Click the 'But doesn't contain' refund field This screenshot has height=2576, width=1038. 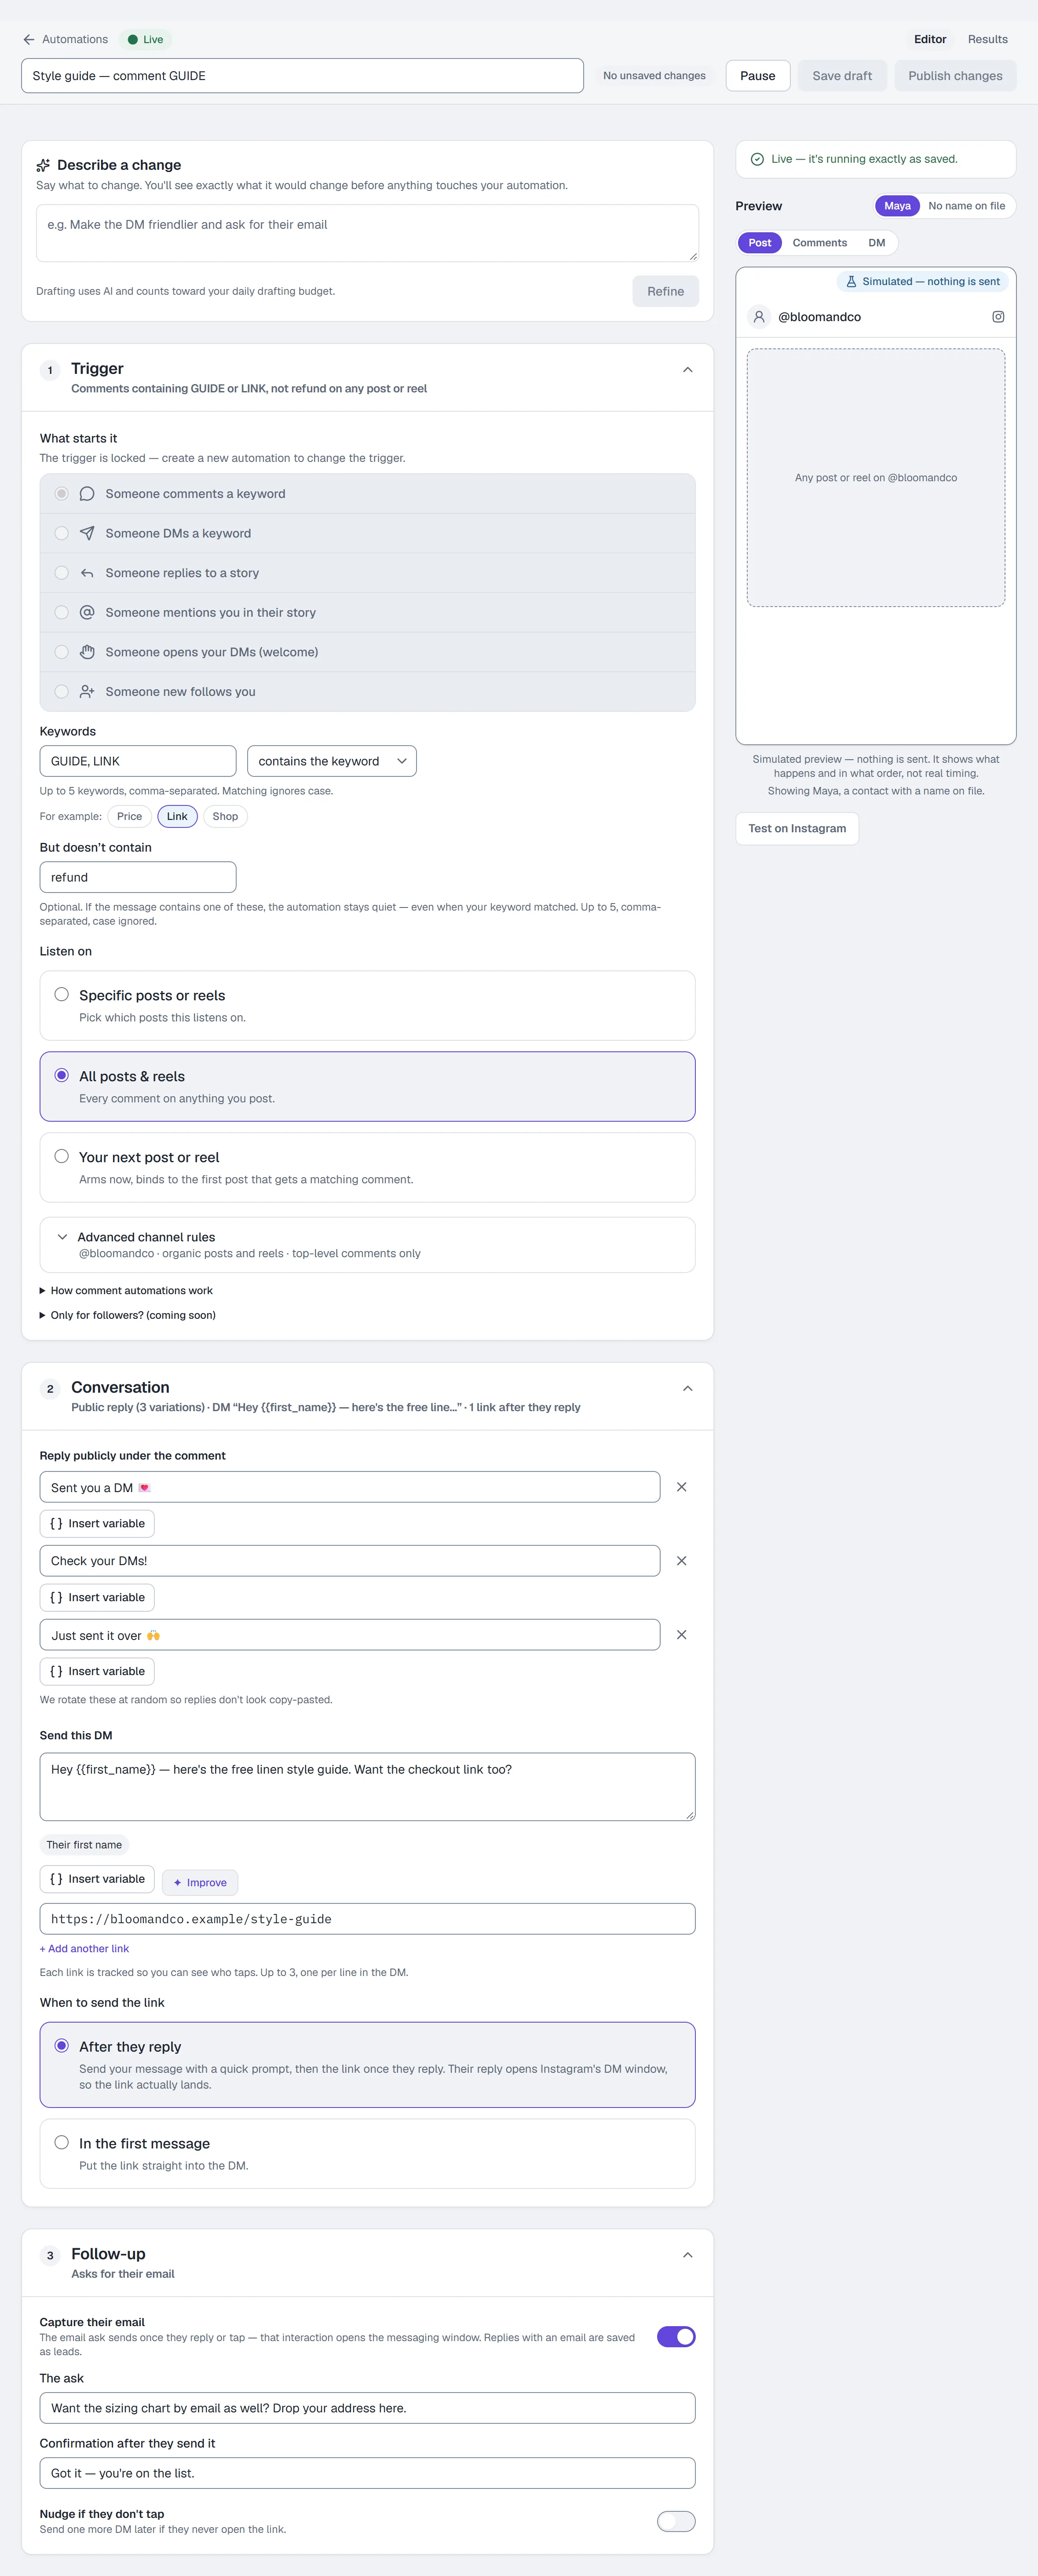pos(138,877)
